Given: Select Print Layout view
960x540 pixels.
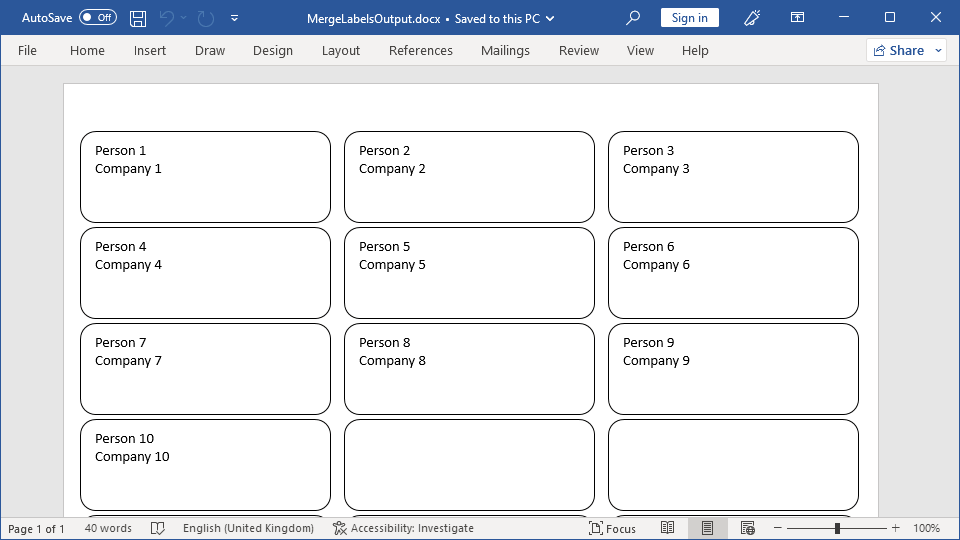Looking at the screenshot, I should click(x=707, y=528).
